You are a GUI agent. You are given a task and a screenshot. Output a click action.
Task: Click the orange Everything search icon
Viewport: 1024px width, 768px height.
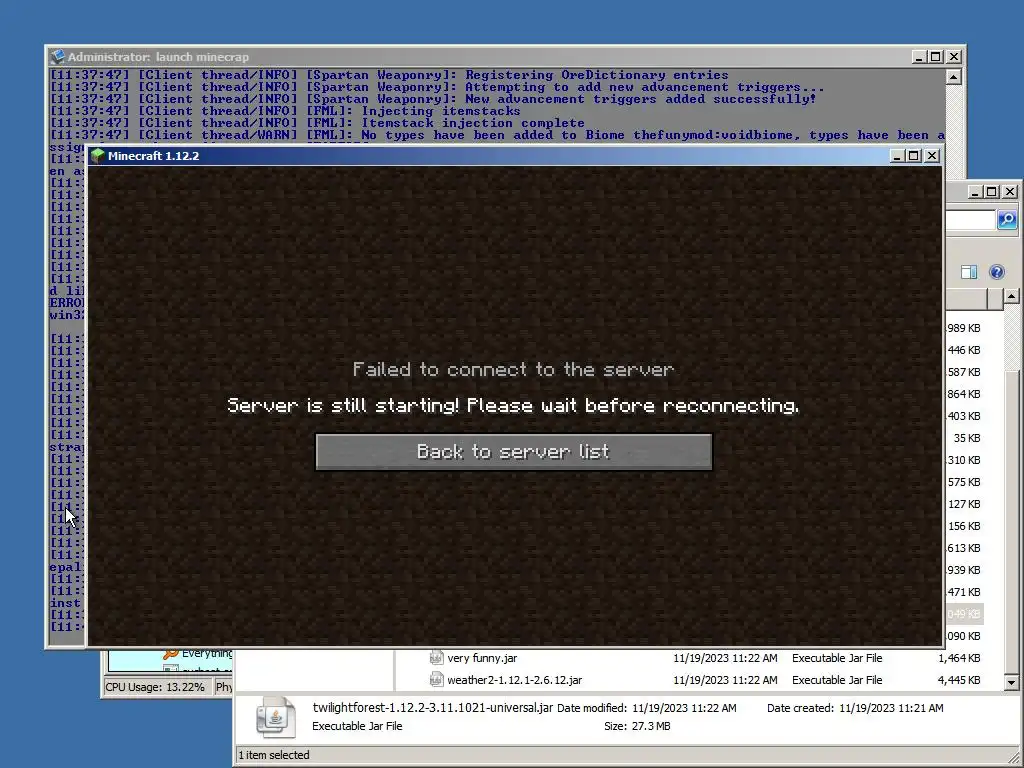pos(170,653)
